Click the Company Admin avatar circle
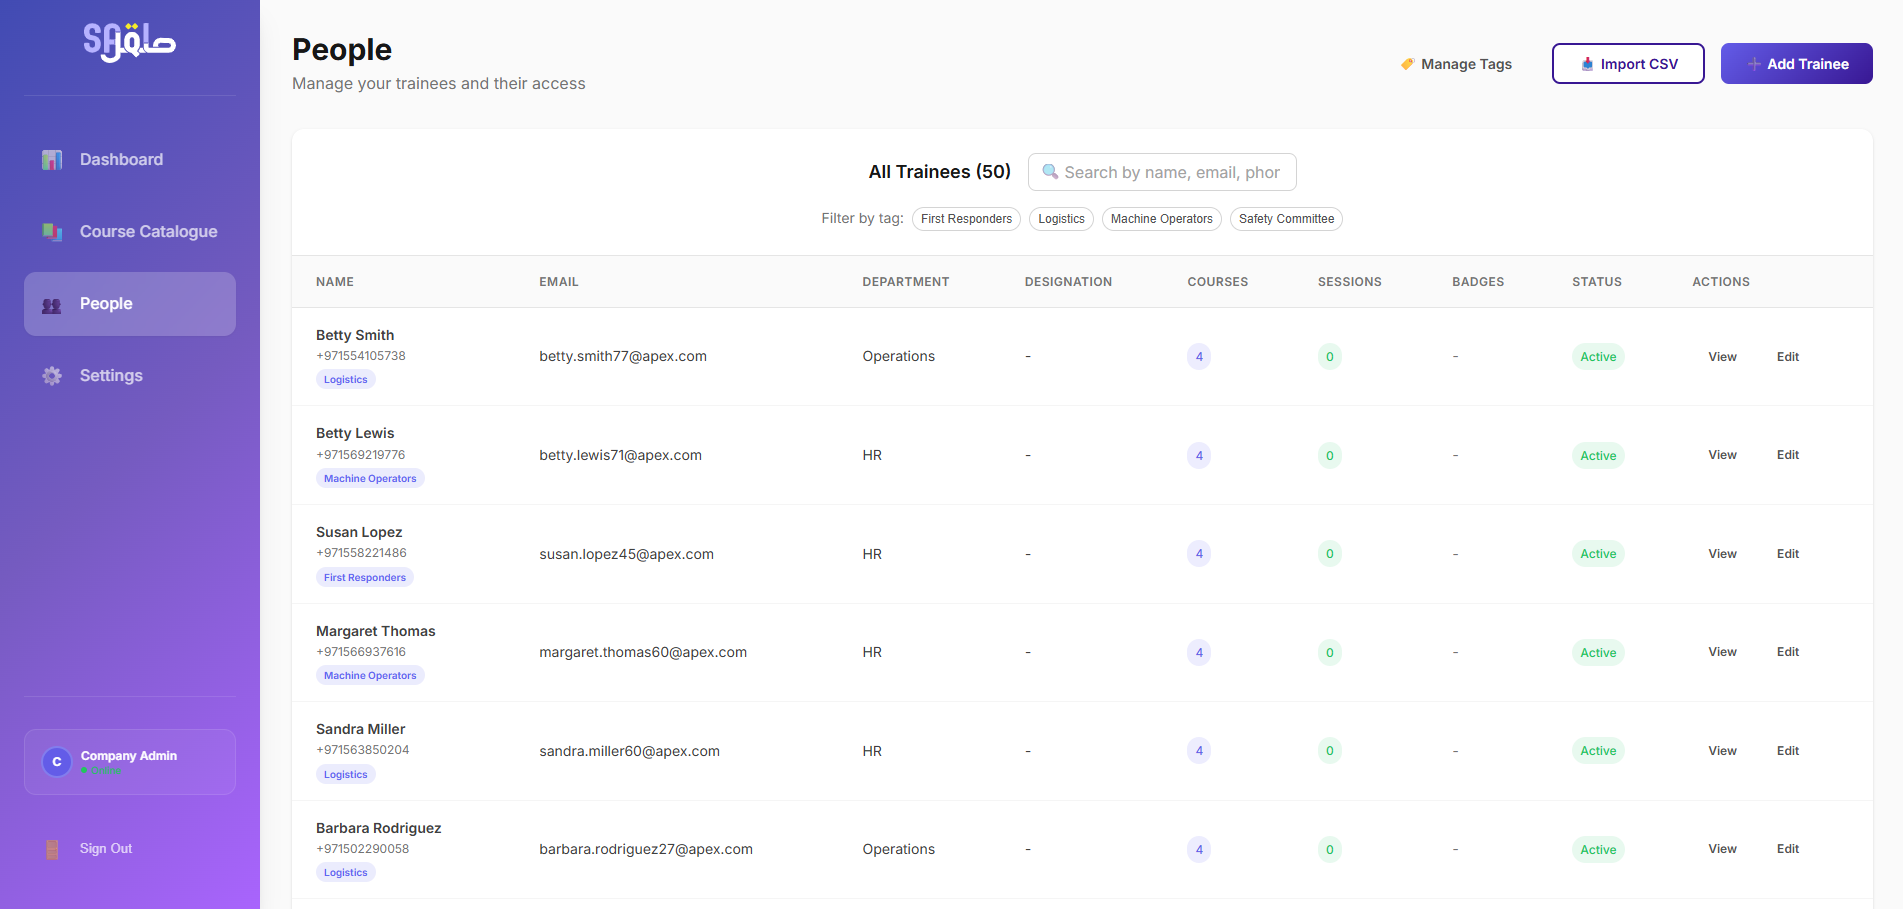Viewport: 1903px width, 909px height. pos(57,762)
